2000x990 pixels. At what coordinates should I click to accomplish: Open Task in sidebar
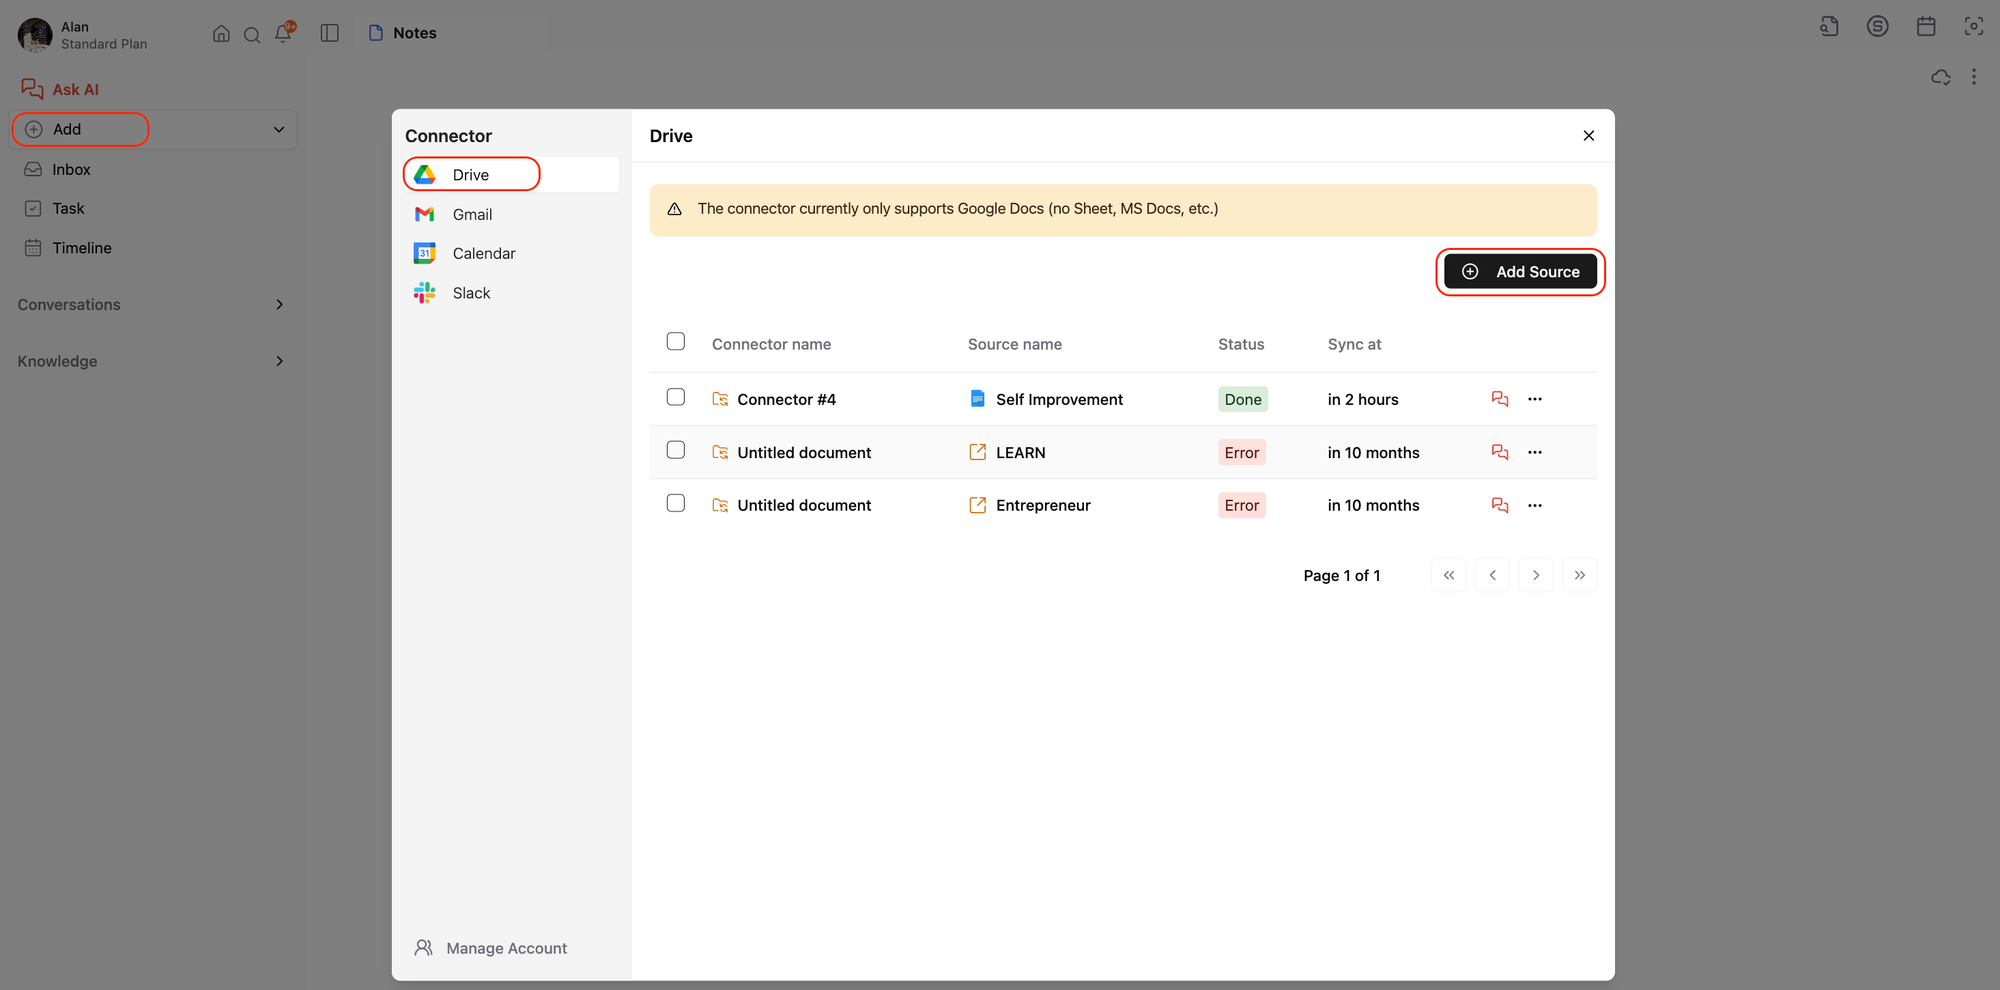55,208
